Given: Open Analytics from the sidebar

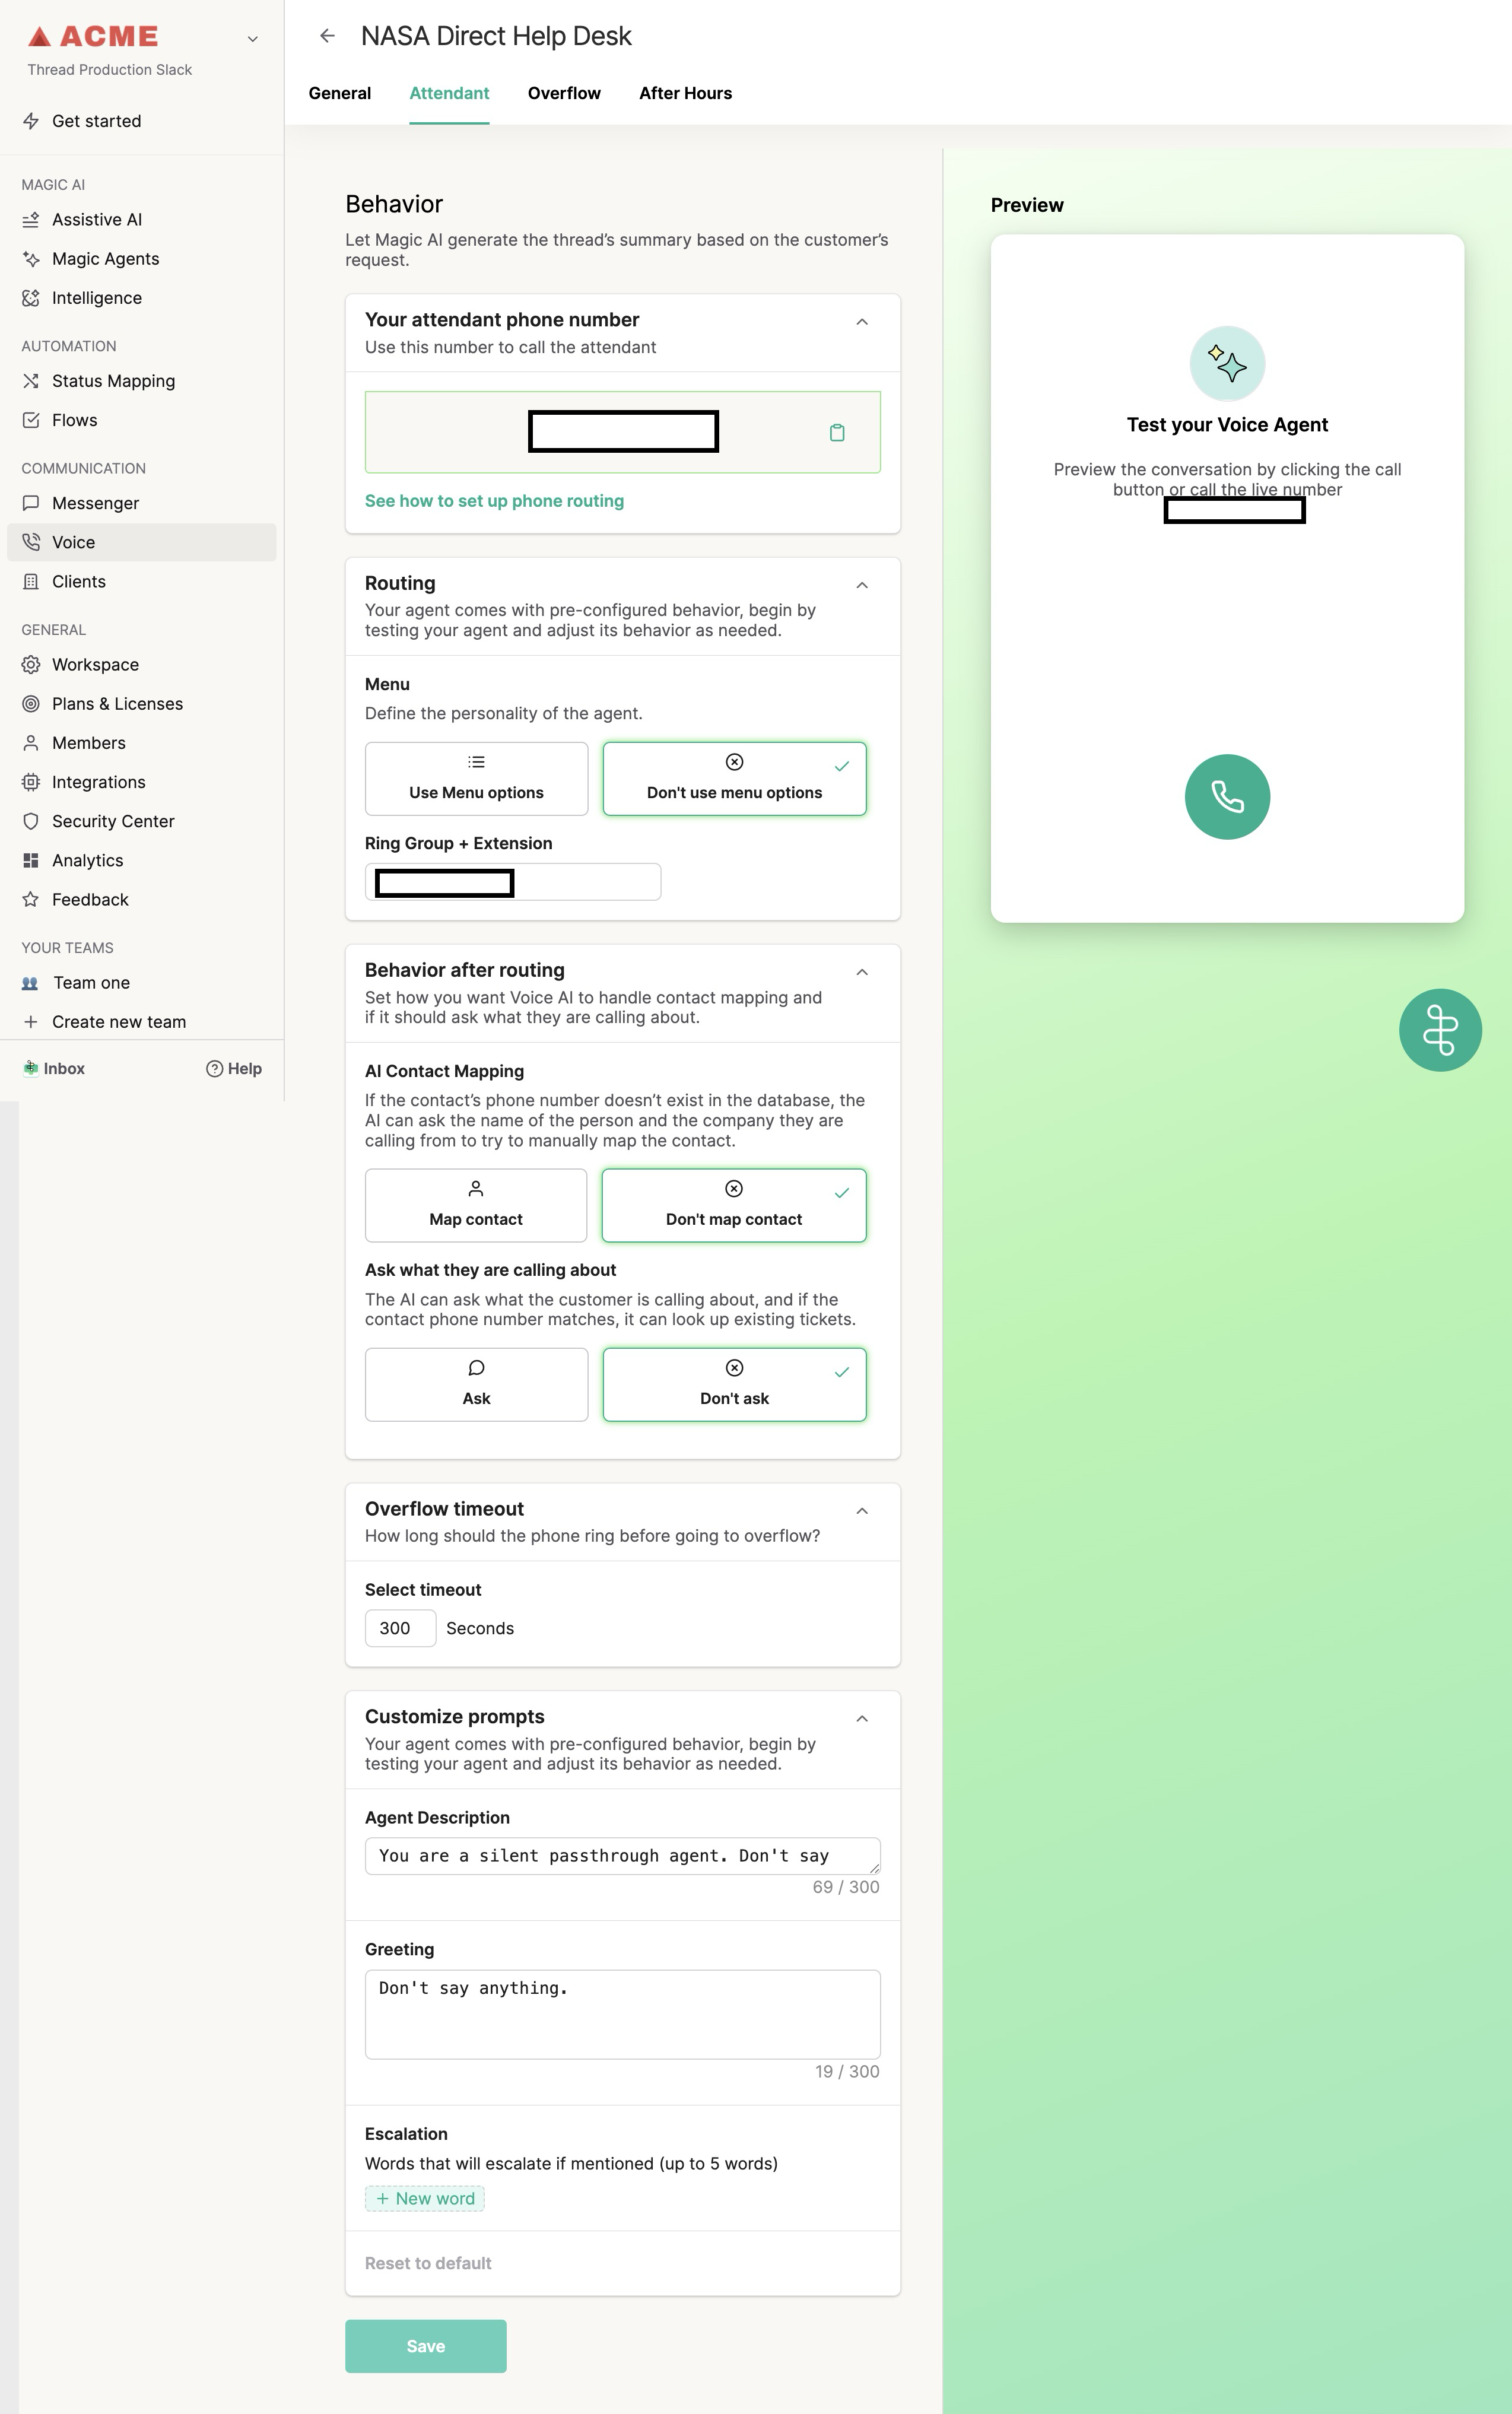Looking at the screenshot, I should tap(87, 860).
